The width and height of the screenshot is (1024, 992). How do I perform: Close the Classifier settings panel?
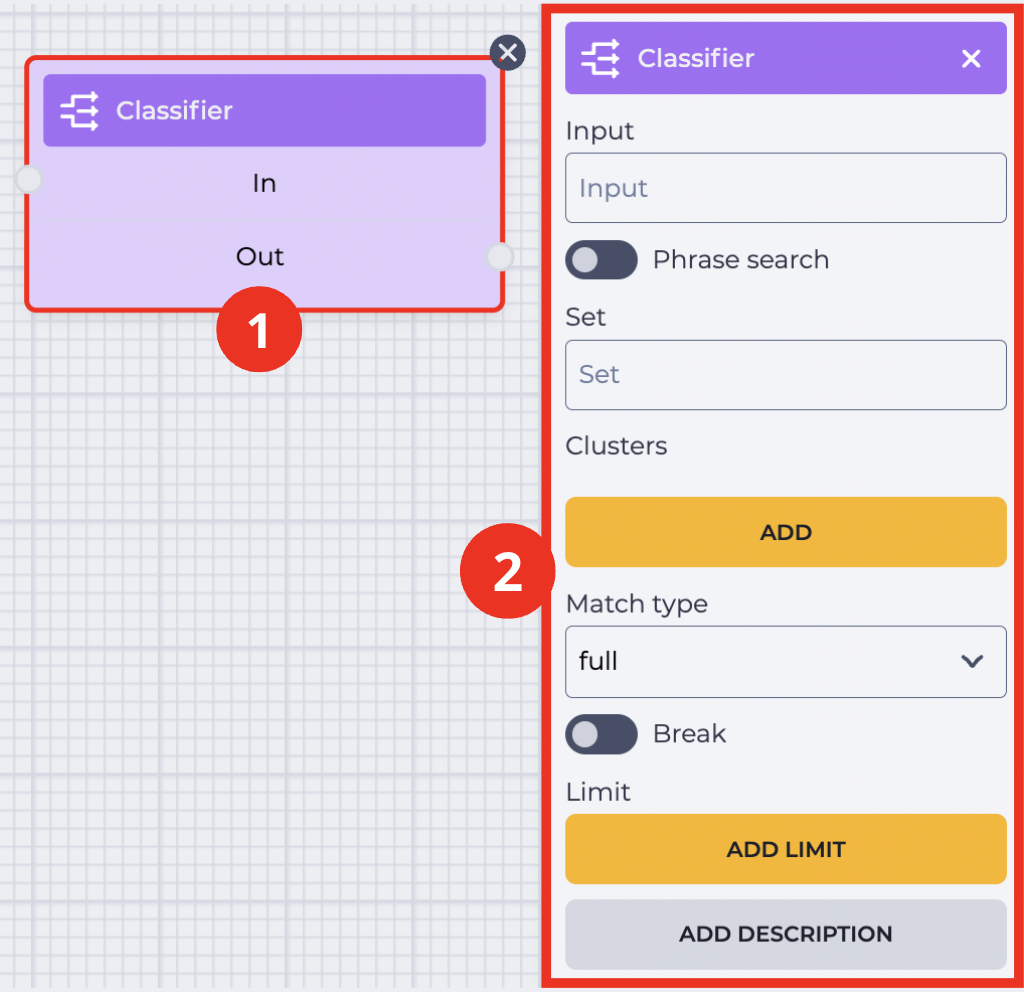[971, 59]
